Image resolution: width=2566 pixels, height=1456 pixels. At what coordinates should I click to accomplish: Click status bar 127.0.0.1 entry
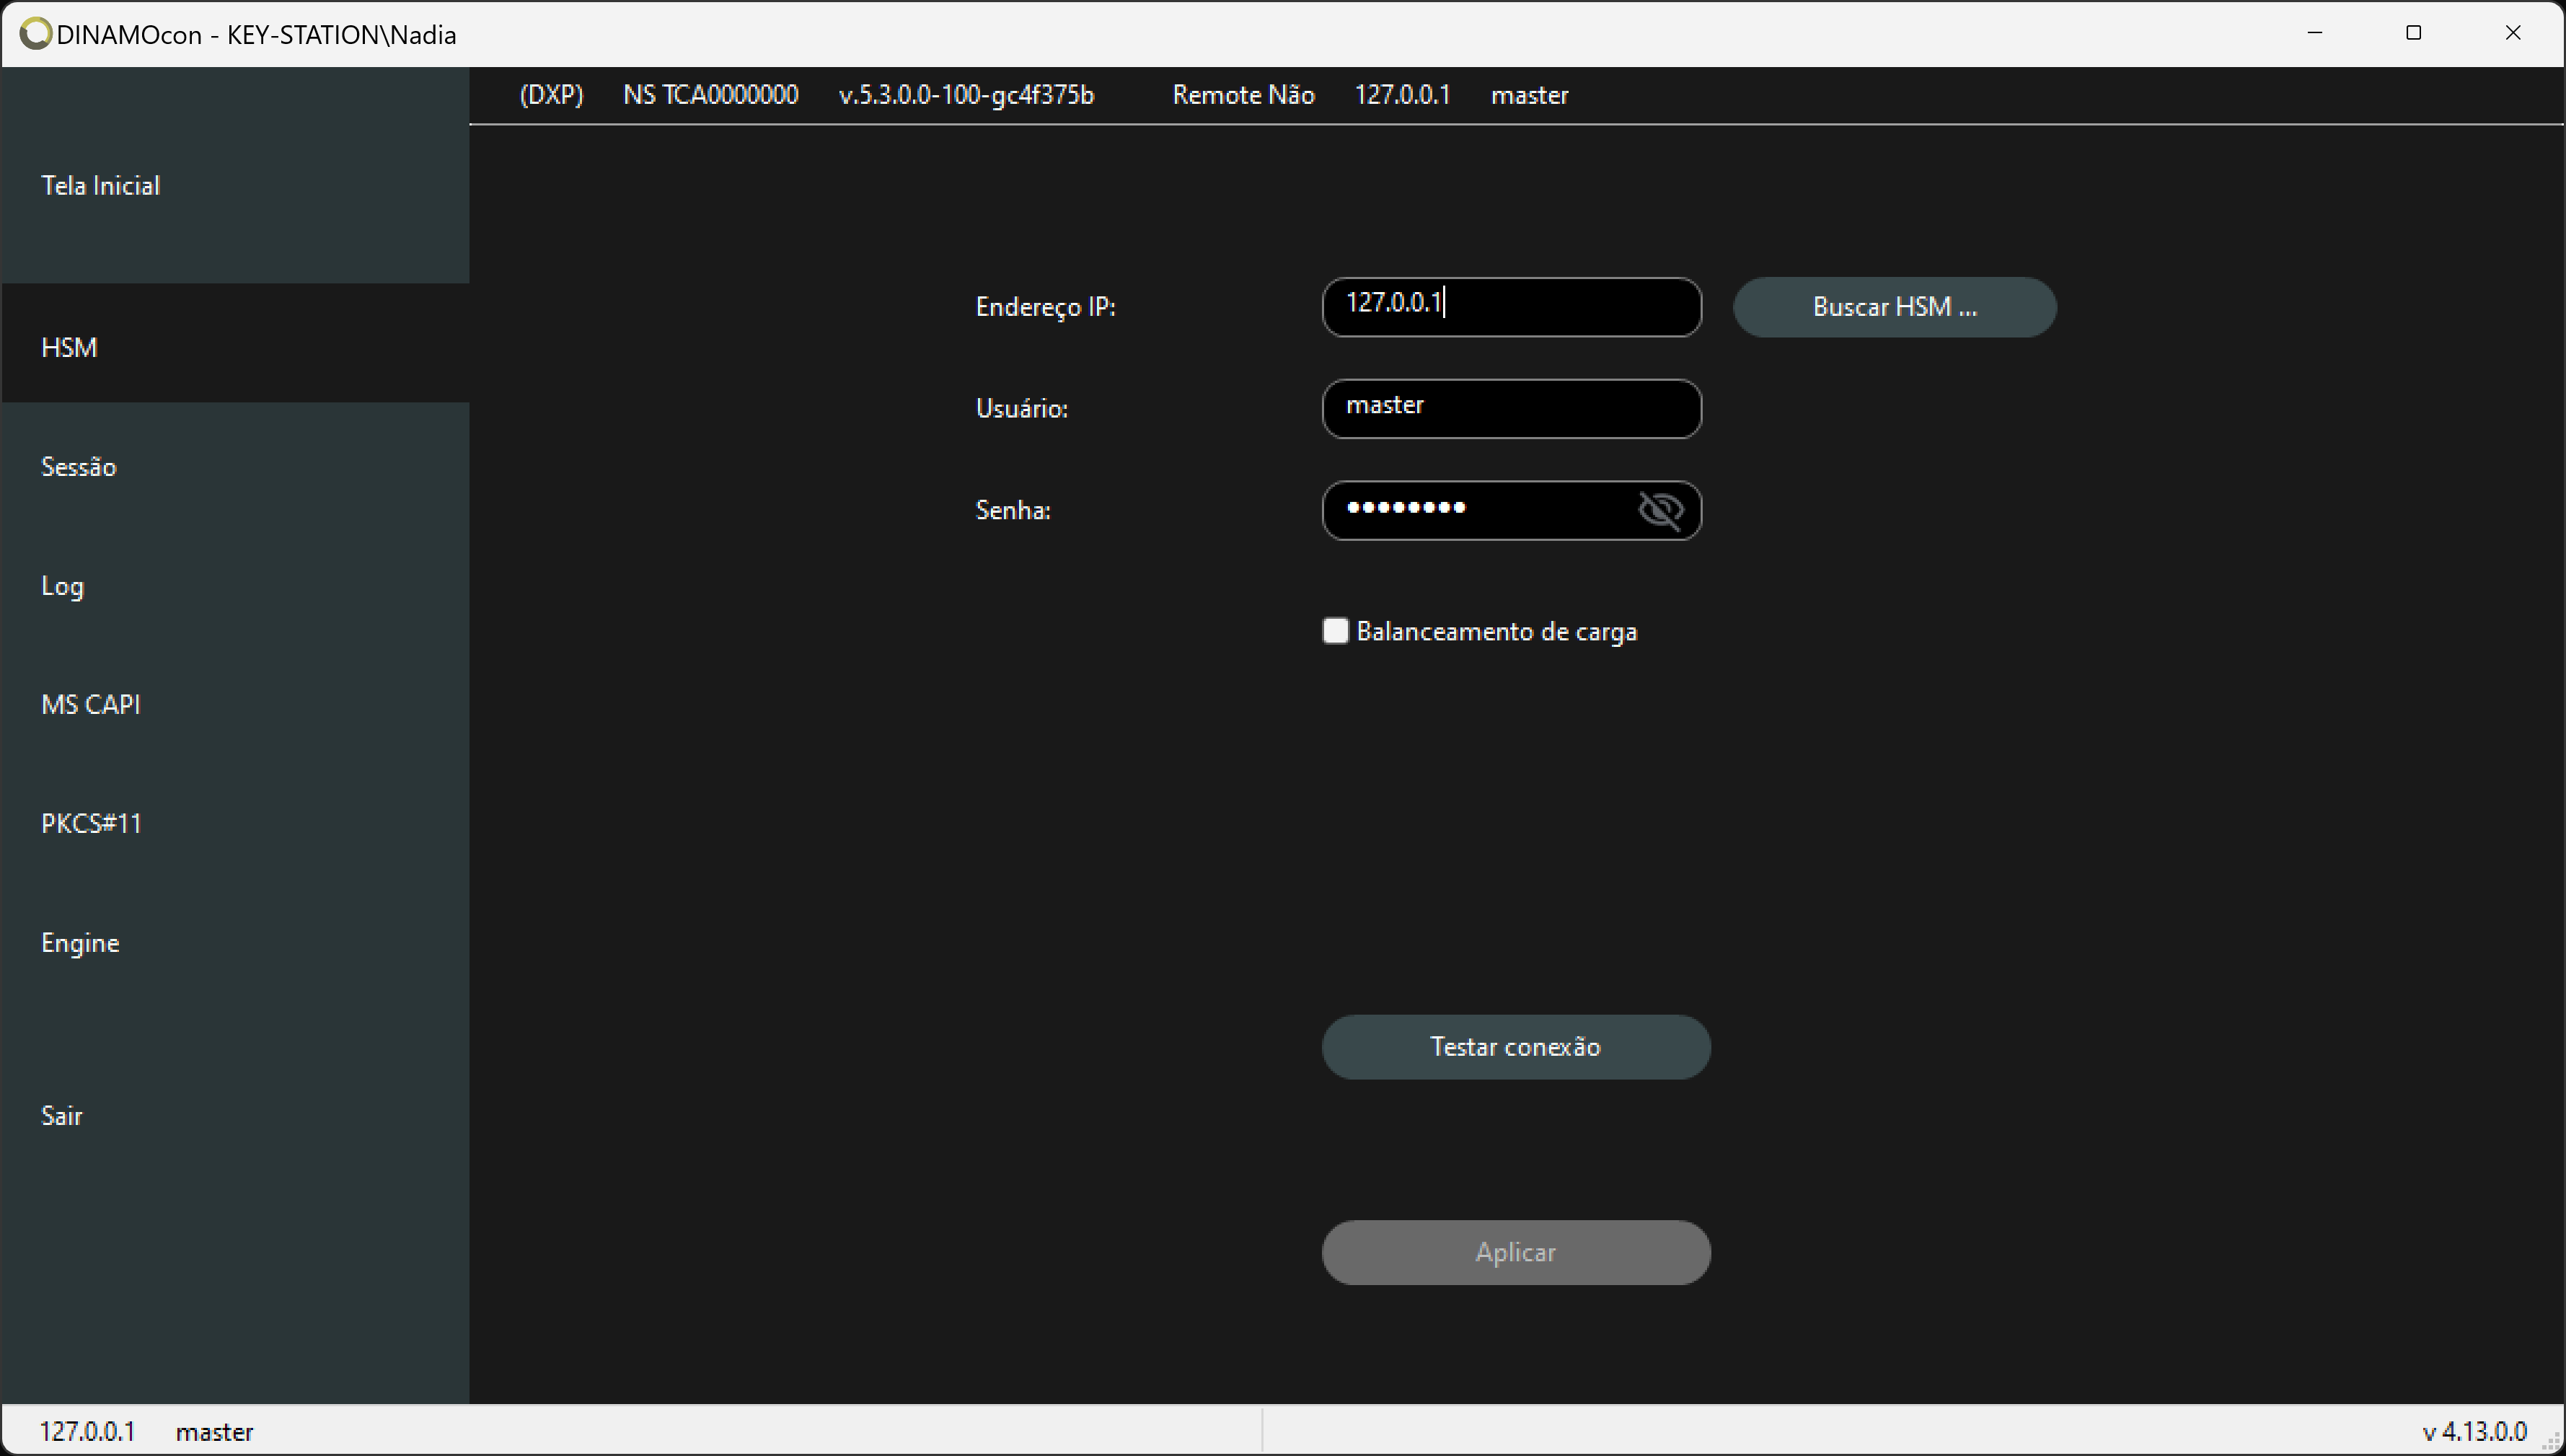point(87,1431)
